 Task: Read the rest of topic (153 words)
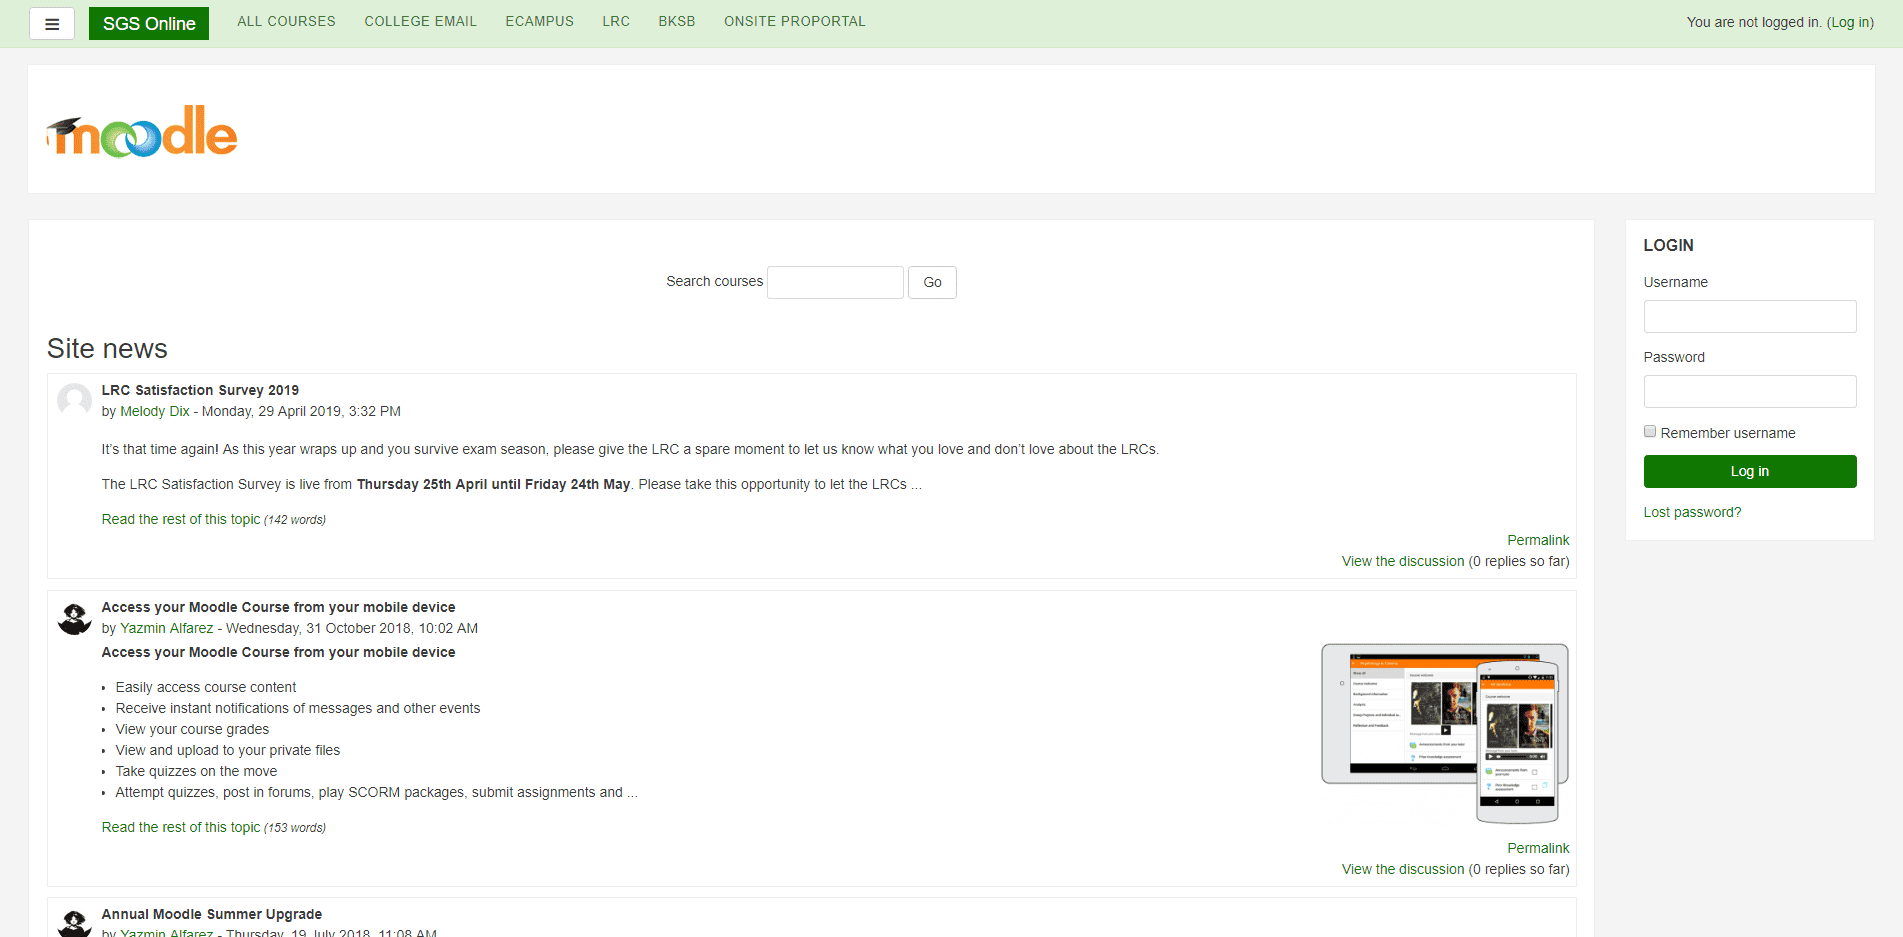[x=181, y=827]
